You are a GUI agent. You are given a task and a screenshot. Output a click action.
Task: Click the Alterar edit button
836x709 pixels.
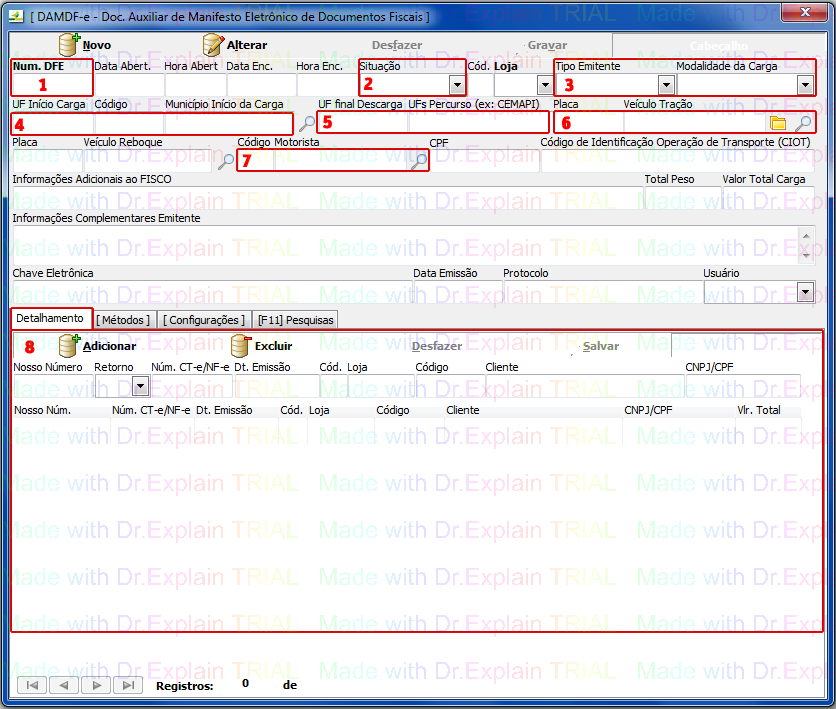click(x=234, y=45)
